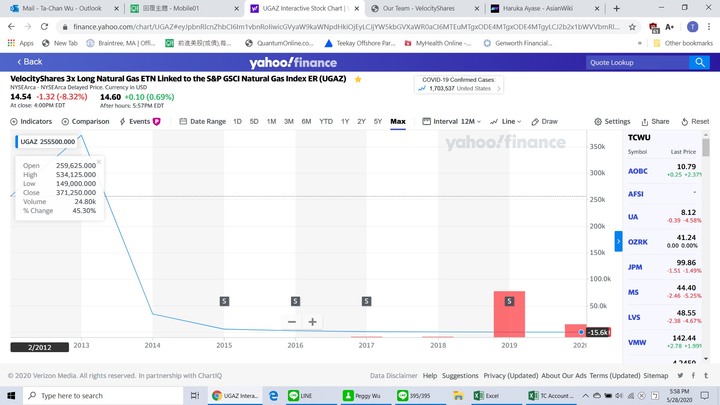Select the 2Y range
This screenshot has width=720, height=405.
coord(361,121)
